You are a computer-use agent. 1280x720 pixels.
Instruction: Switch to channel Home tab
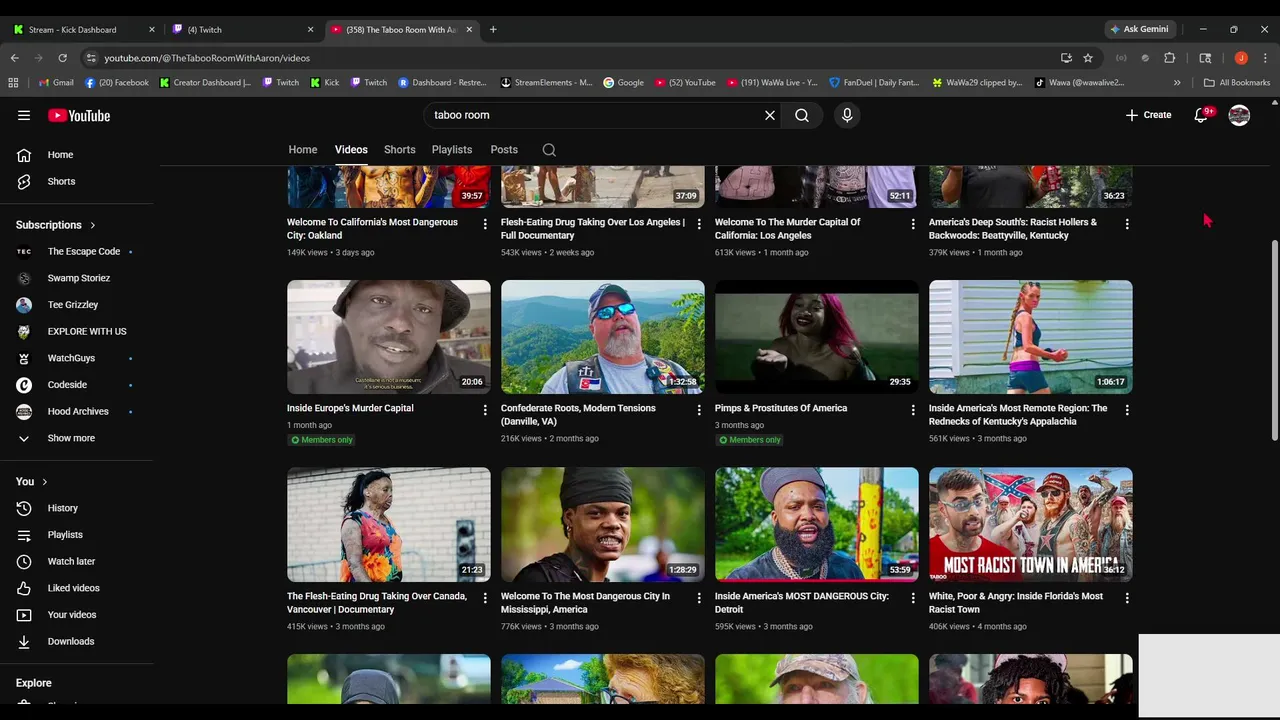[303, 150]
